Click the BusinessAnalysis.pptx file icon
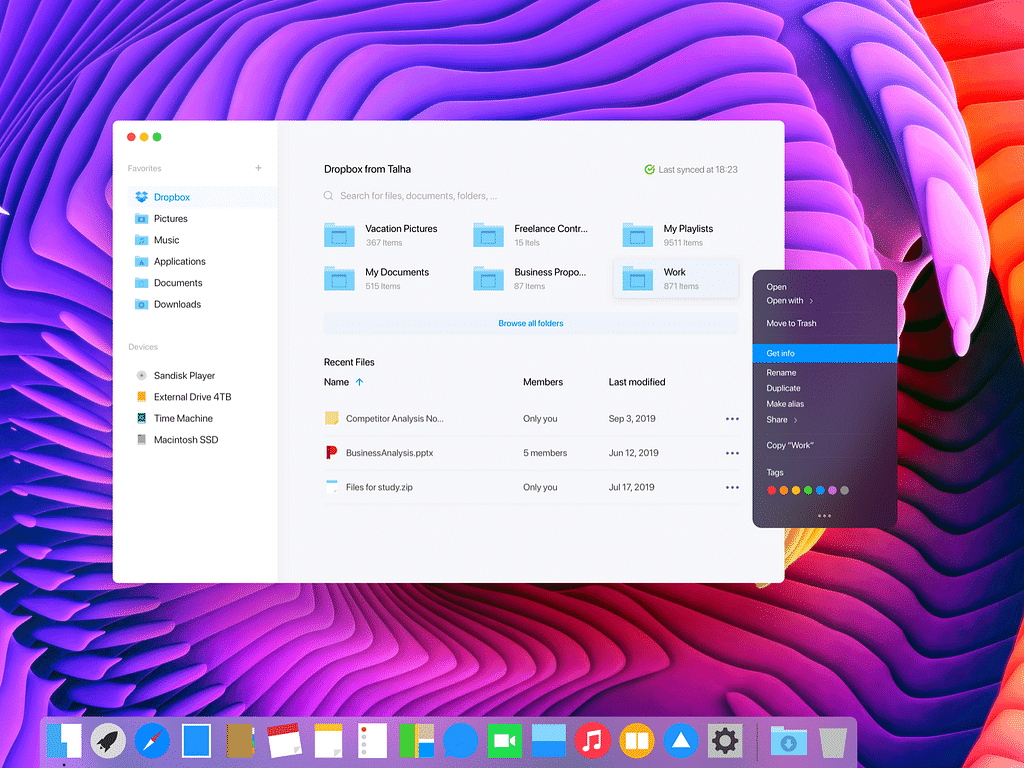 click(x=332, y=453)
